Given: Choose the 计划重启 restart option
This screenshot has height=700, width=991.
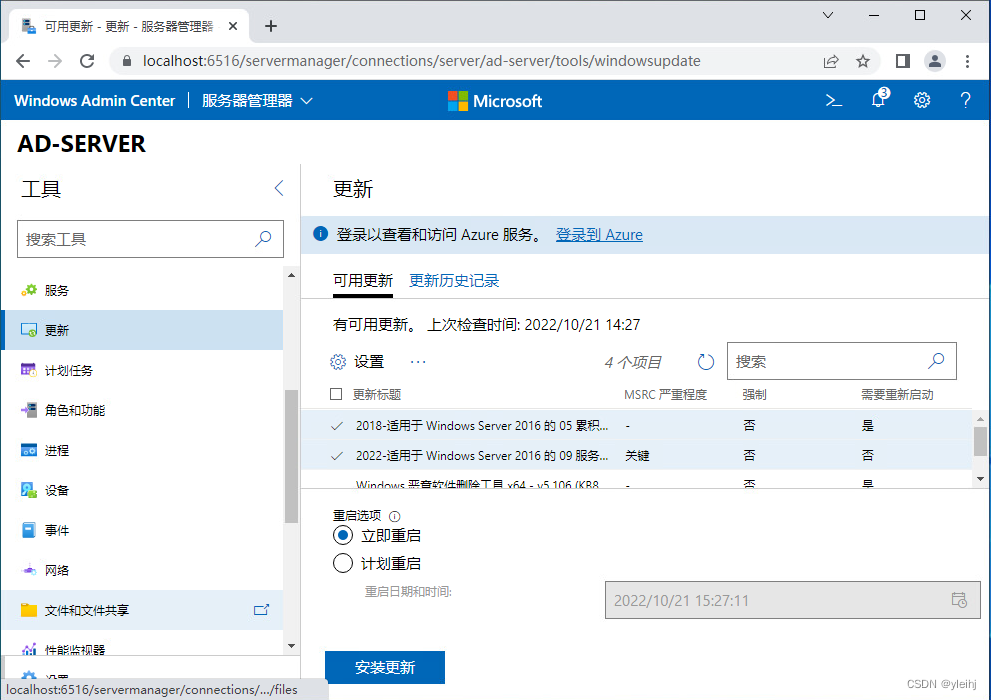Looking at the screenshot, I should (x=343, y=563).
